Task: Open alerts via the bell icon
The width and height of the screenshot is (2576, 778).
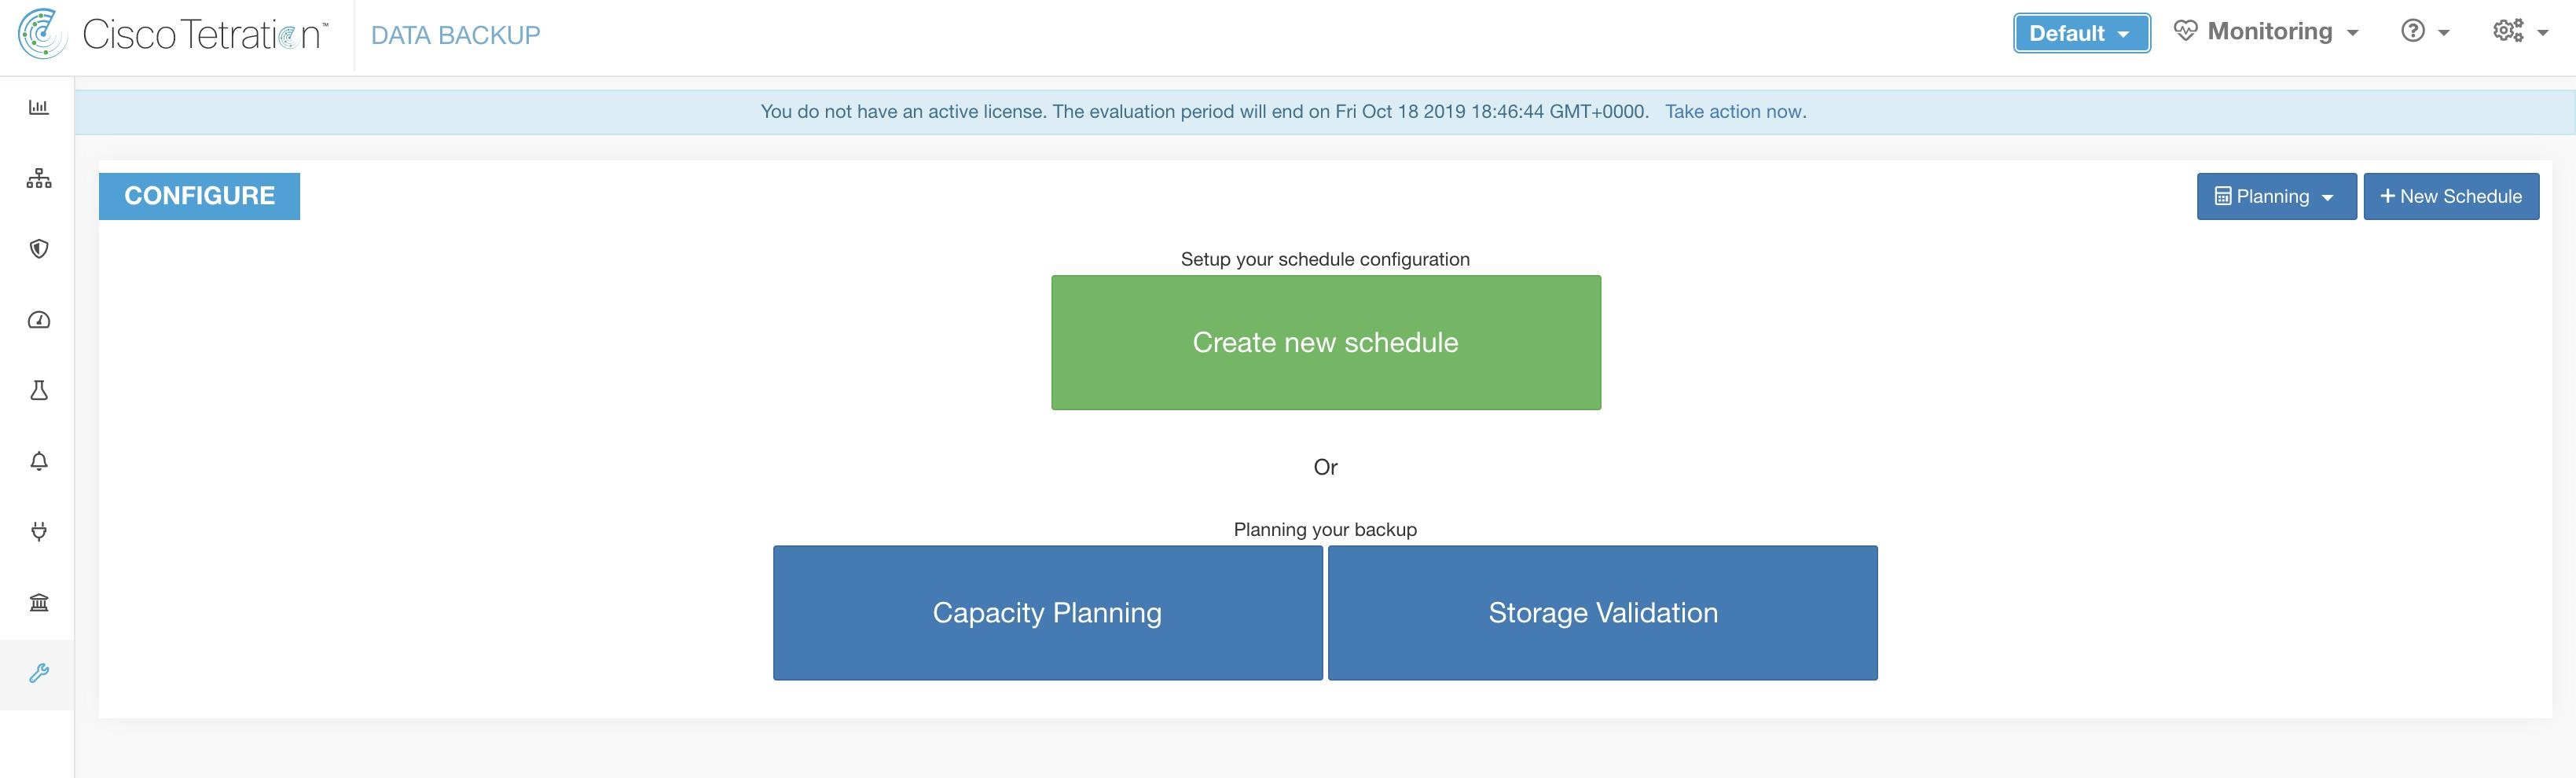Action: click(x=39, y=461)
